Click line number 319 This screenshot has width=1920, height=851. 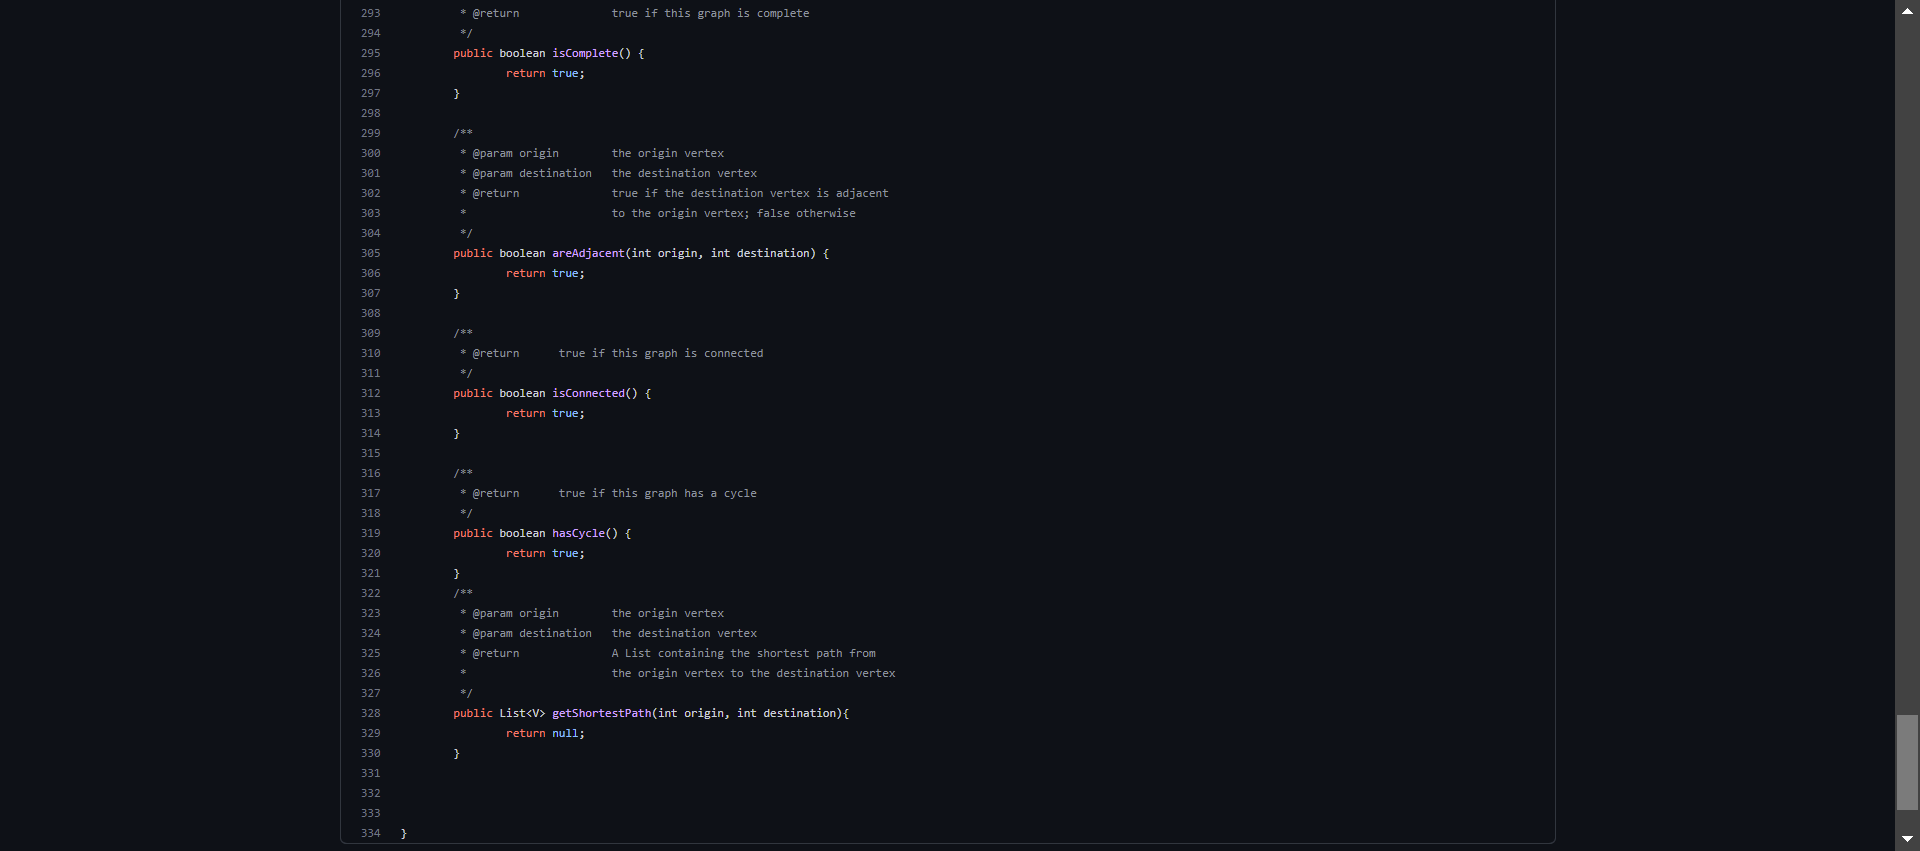pyautogui.click(x=371, y=533)
